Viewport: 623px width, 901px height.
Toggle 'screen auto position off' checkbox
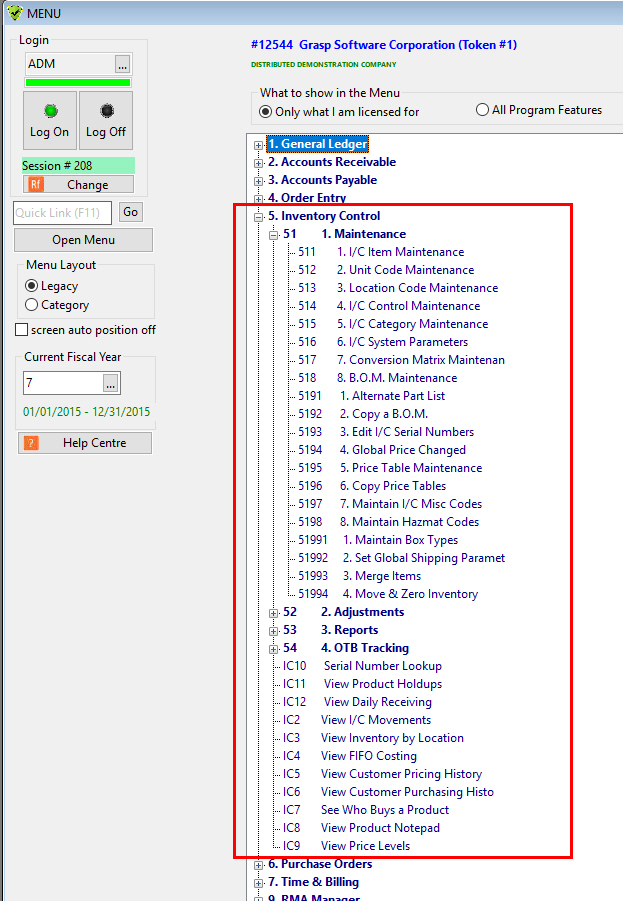[86, 330]
